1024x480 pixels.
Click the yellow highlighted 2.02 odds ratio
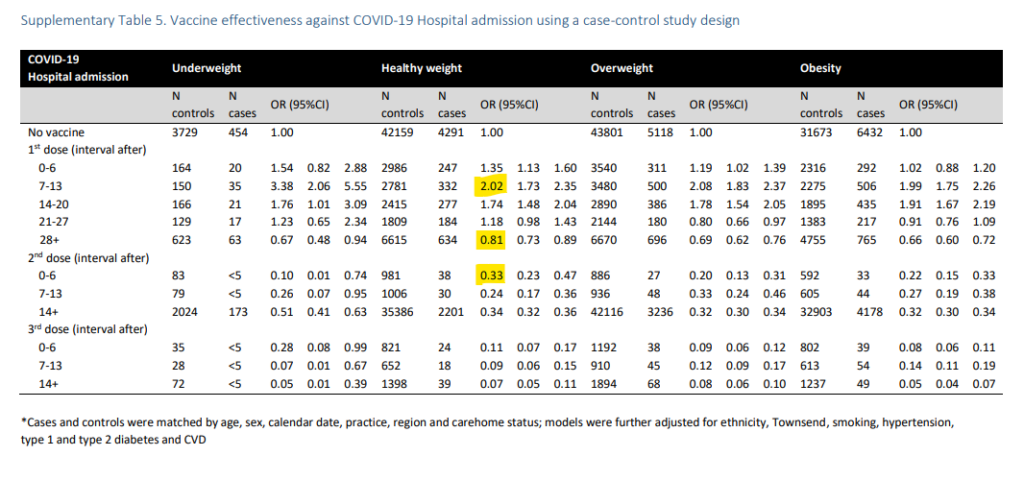(x=492, y=184)
